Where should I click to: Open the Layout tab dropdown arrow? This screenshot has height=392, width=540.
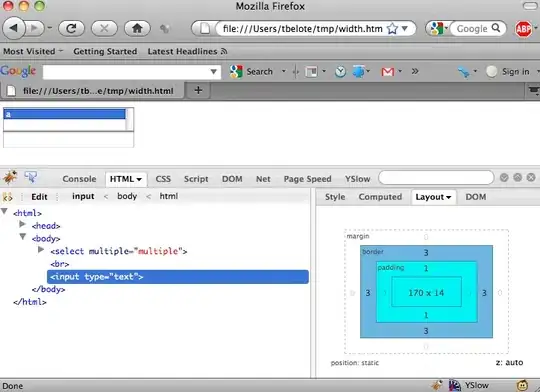click(448, 197)
